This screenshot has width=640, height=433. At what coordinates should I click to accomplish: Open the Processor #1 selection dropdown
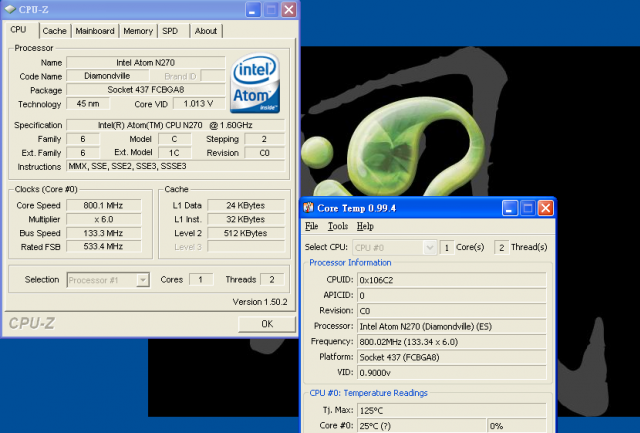(x=108, y=280)
